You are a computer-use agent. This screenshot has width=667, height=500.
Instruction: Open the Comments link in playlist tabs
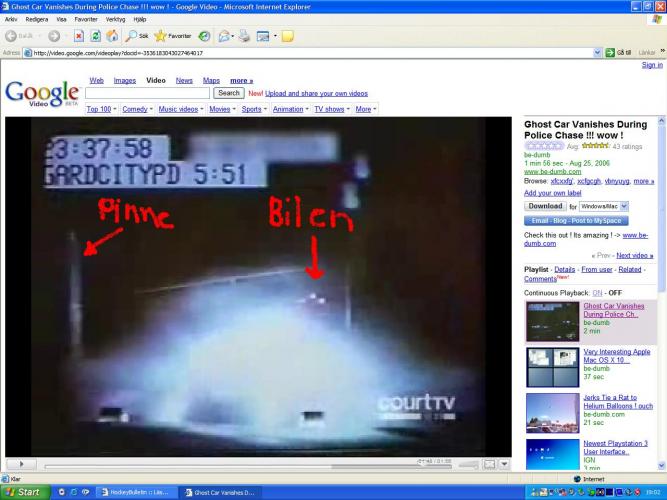coord(540,279)
